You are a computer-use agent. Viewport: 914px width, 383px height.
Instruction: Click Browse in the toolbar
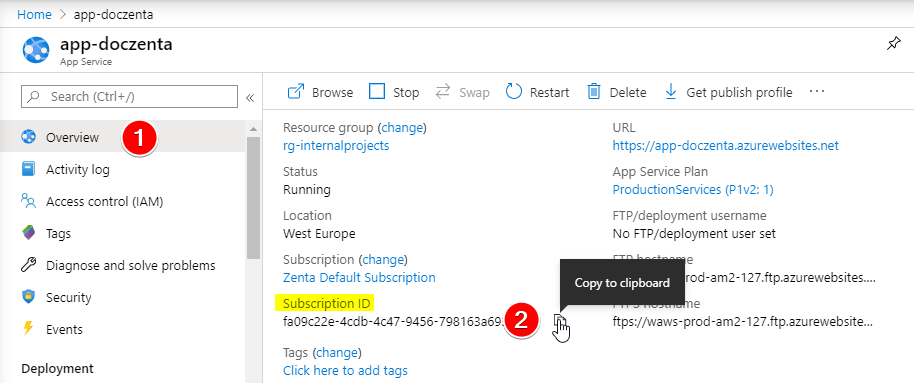(321, 92)
